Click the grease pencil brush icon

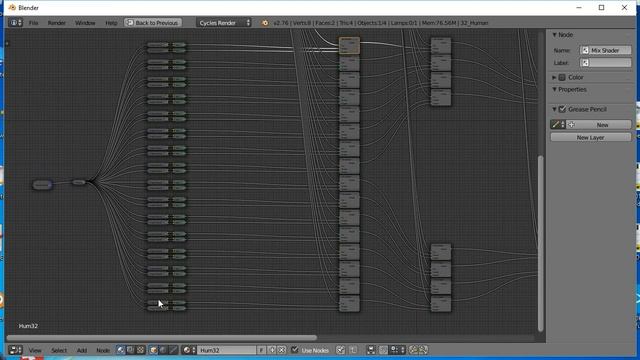[556, 124]
